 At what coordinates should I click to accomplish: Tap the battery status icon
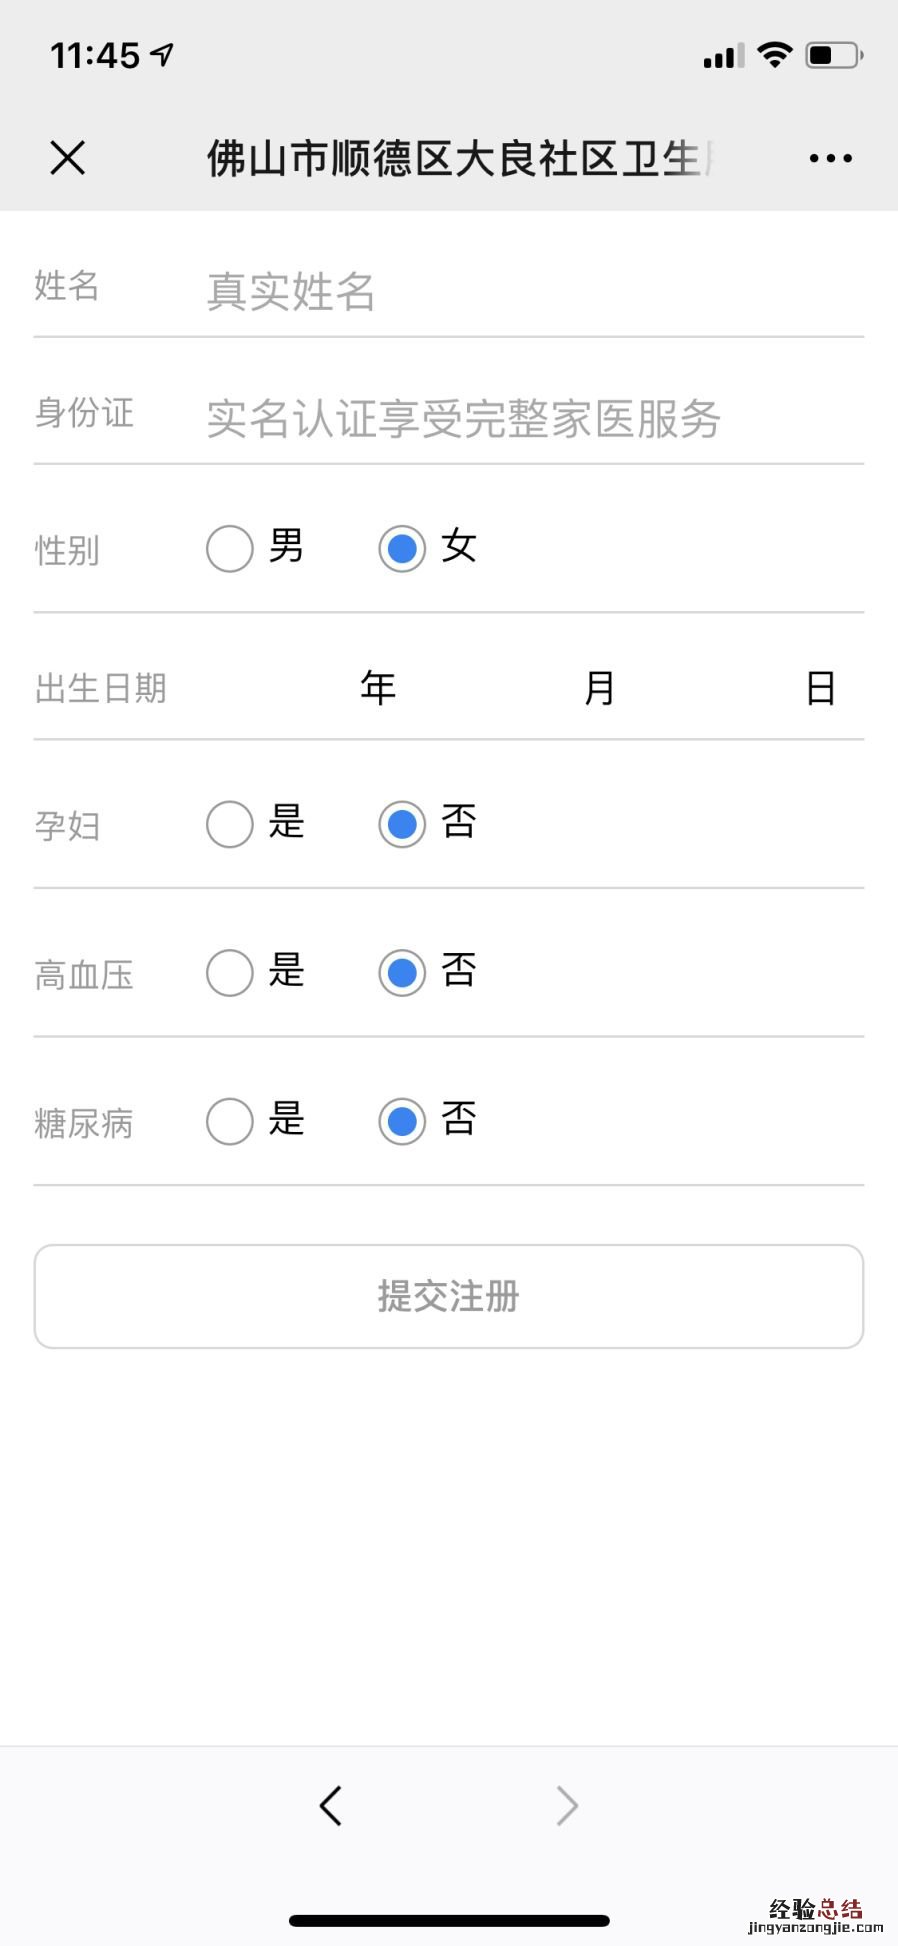(834, 55)
